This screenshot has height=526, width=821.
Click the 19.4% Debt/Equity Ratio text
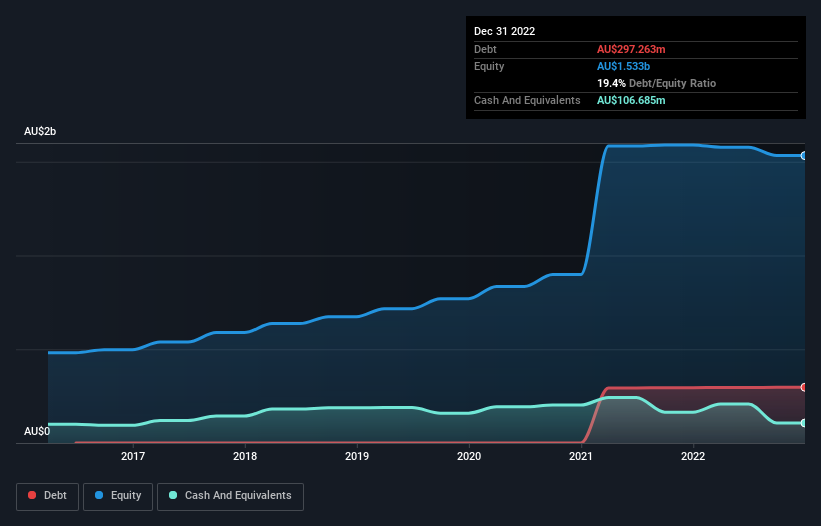point(657,83)
